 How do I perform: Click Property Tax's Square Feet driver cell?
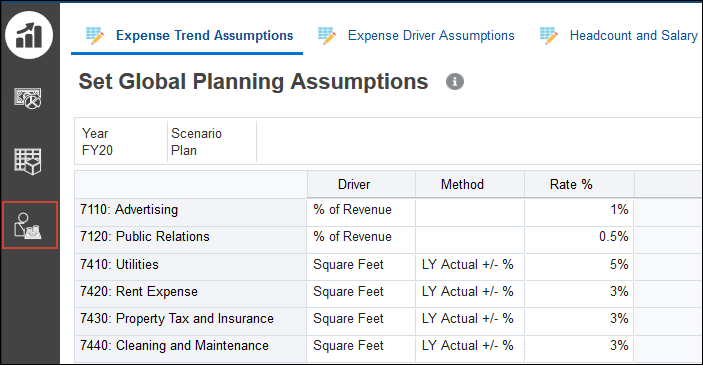pyautogui.click(x=361, y=321)
